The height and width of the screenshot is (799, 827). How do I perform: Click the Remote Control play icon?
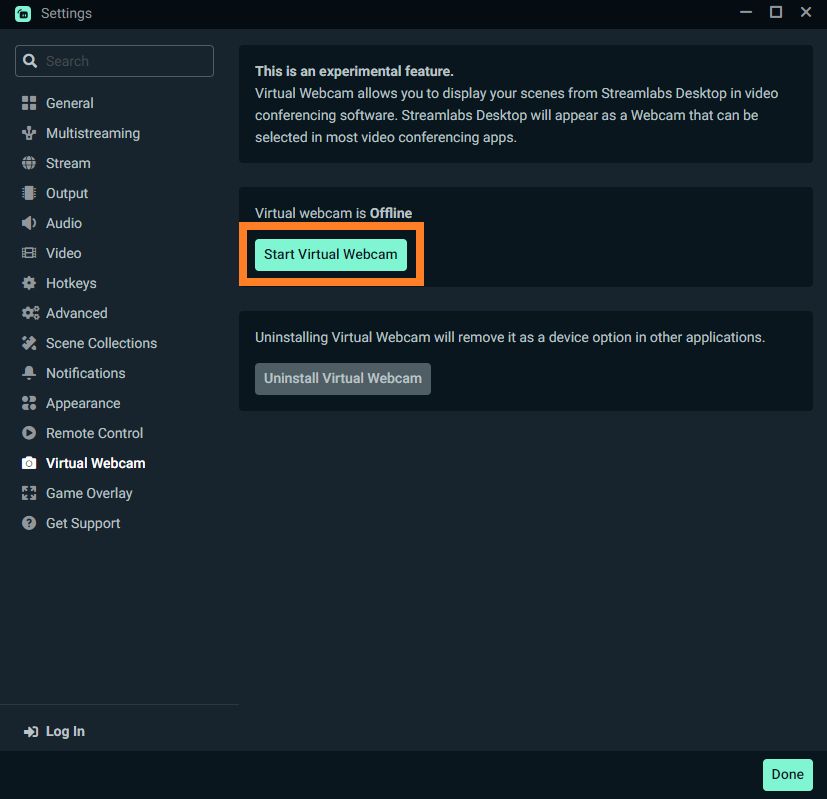pos(29,433)
